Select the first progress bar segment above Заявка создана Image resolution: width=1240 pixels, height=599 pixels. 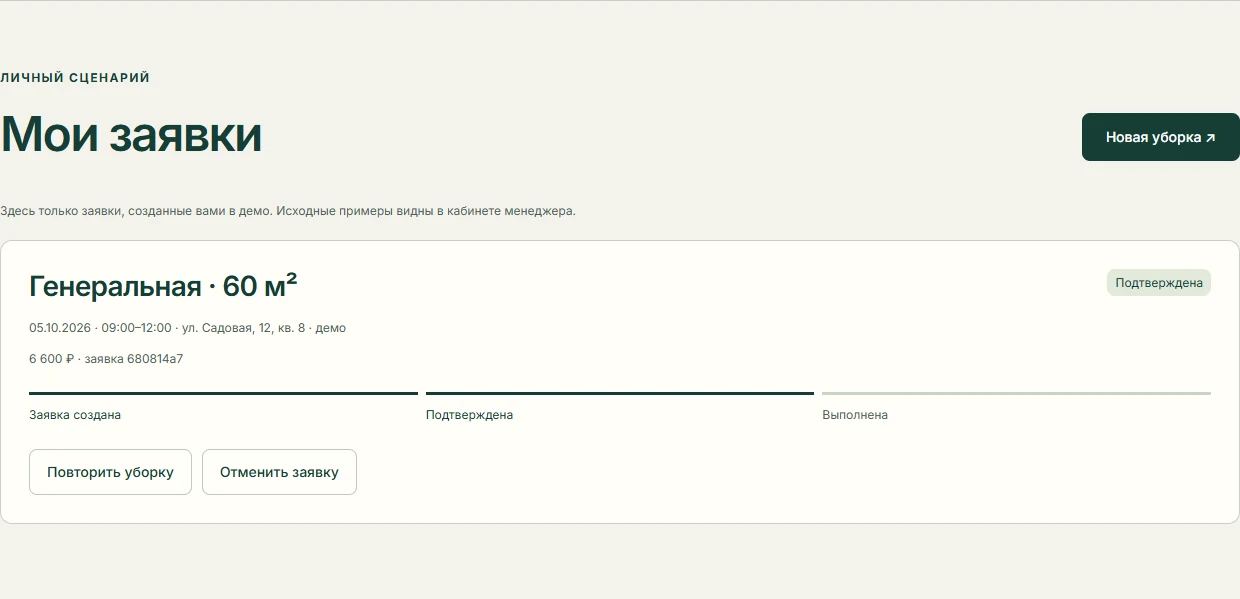click(x=223, y=393)
